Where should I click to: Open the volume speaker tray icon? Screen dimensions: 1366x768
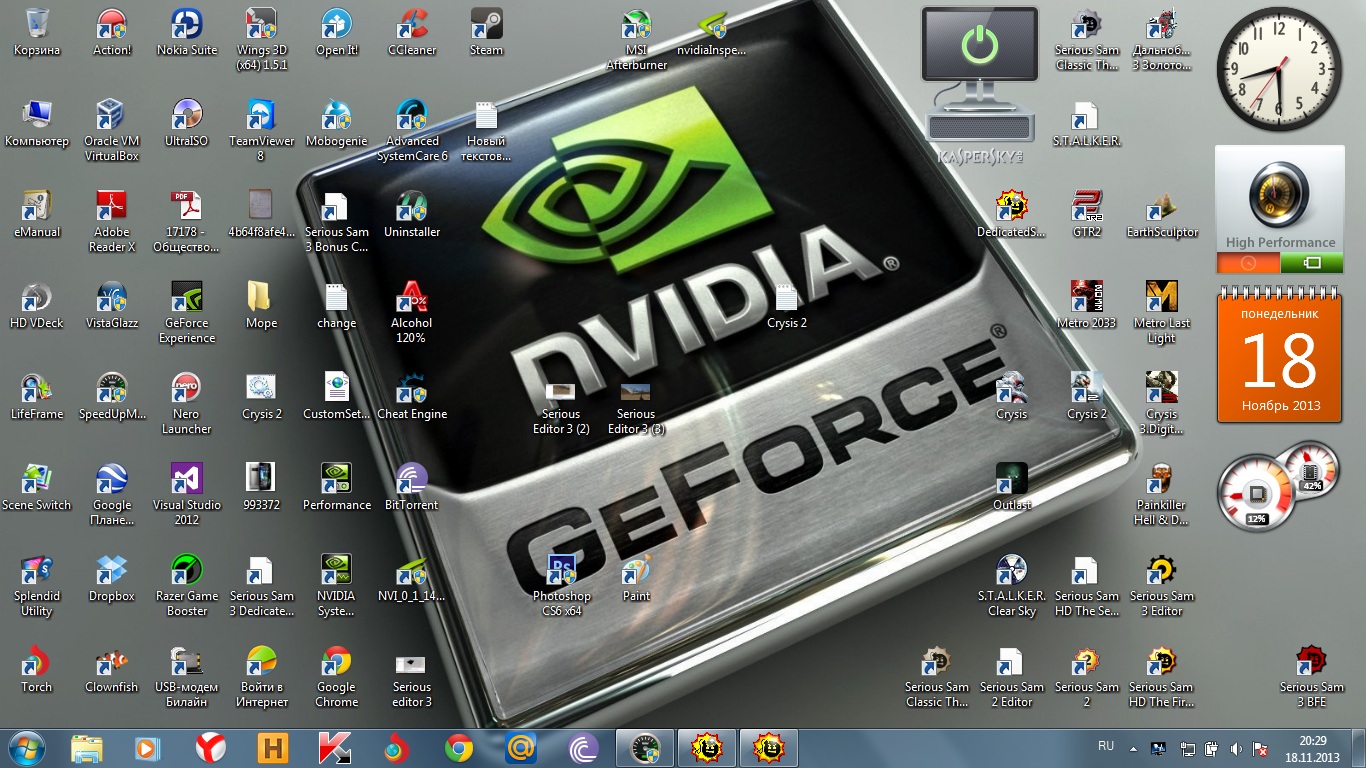tap(1236, 748)
